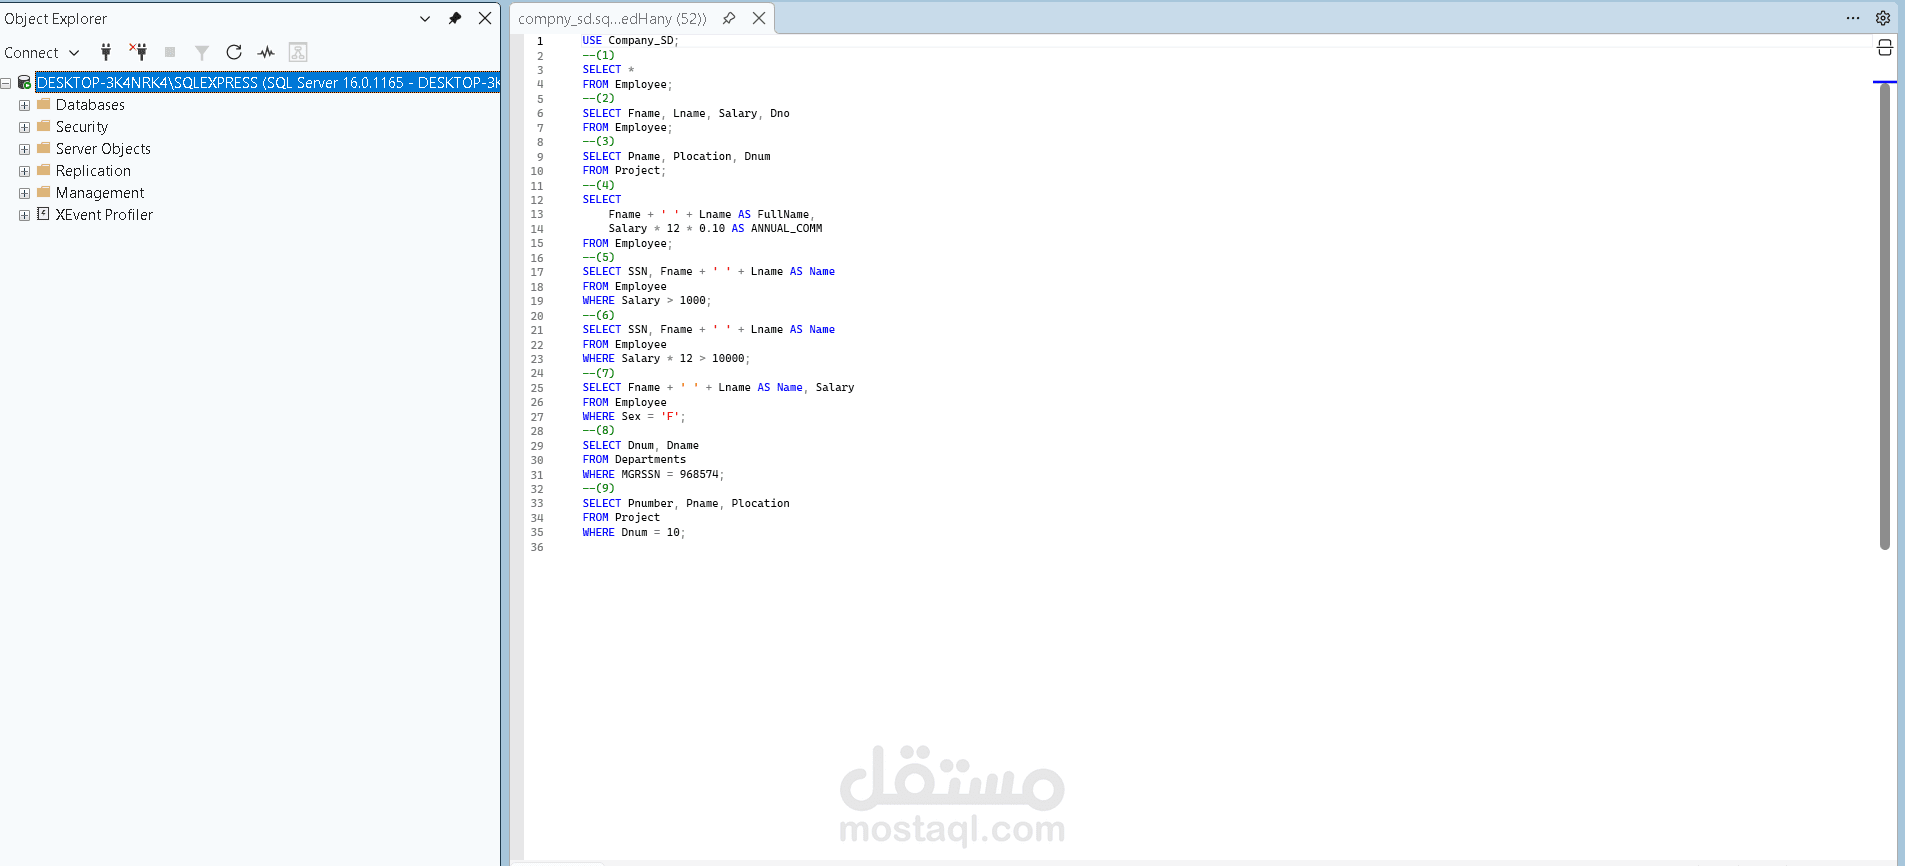Click the editor vertical scrollbar thumb
Image resolution: width=1905 pixels, height=866 pixels.
(1885, 316)
